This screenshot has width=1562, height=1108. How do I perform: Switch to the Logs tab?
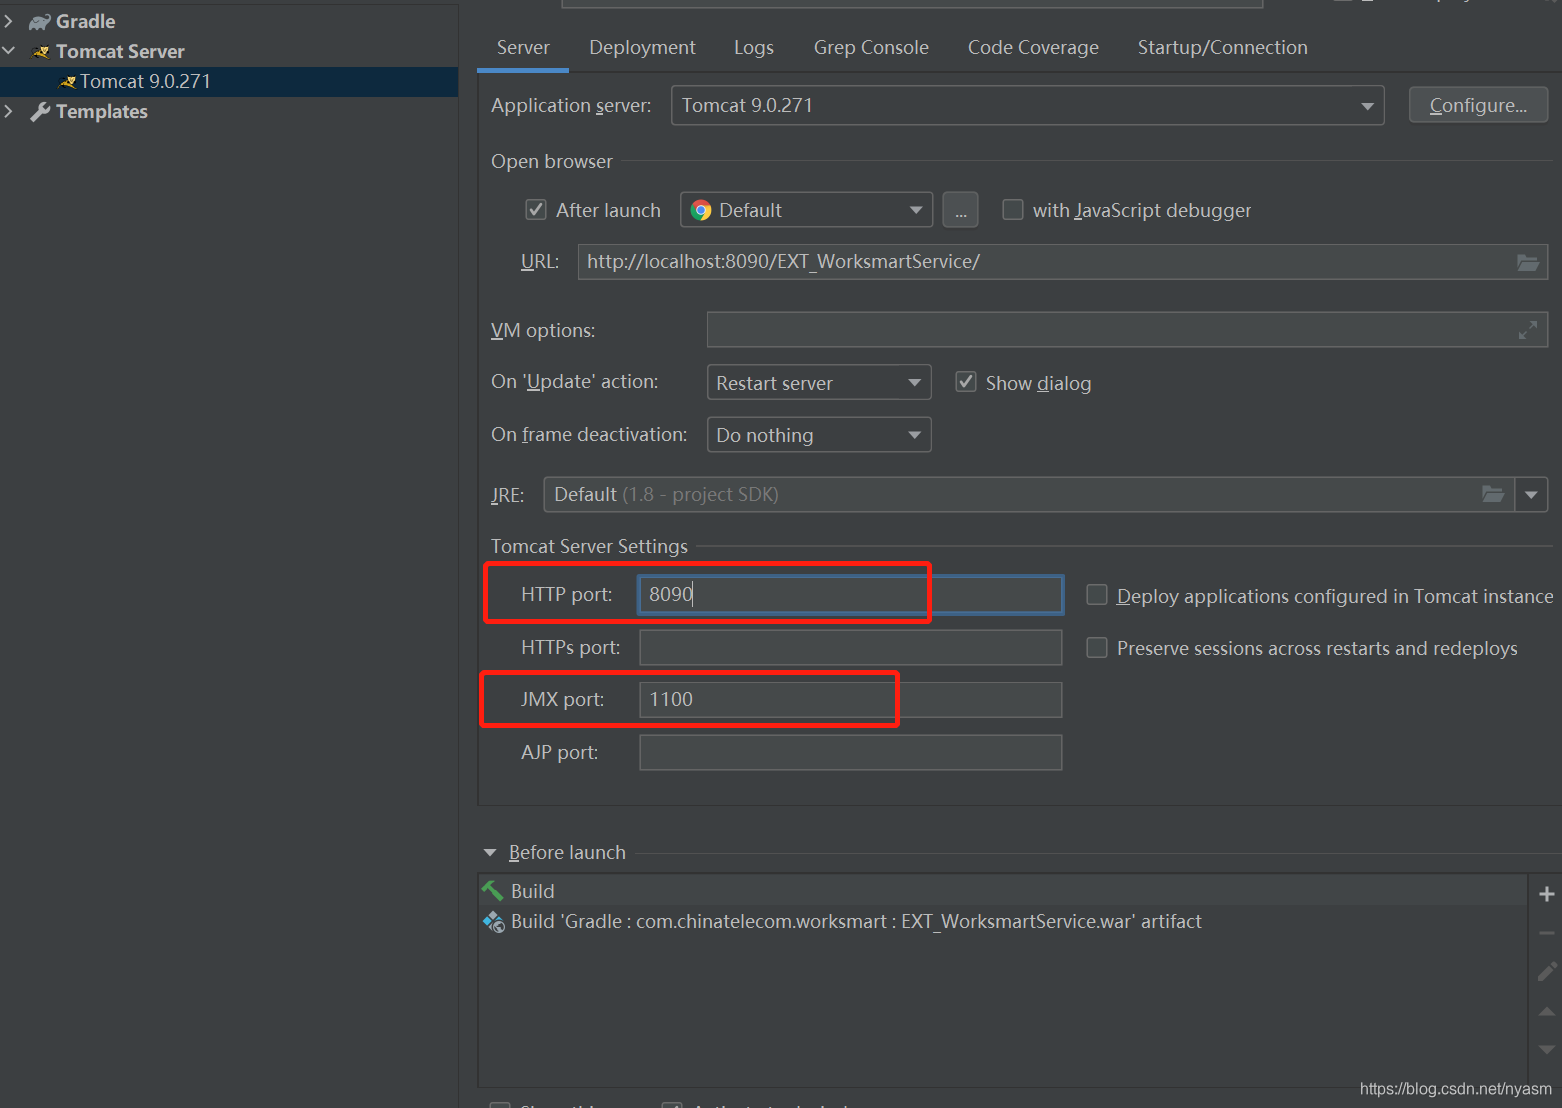pyautogui.click(x=754, y=47)
